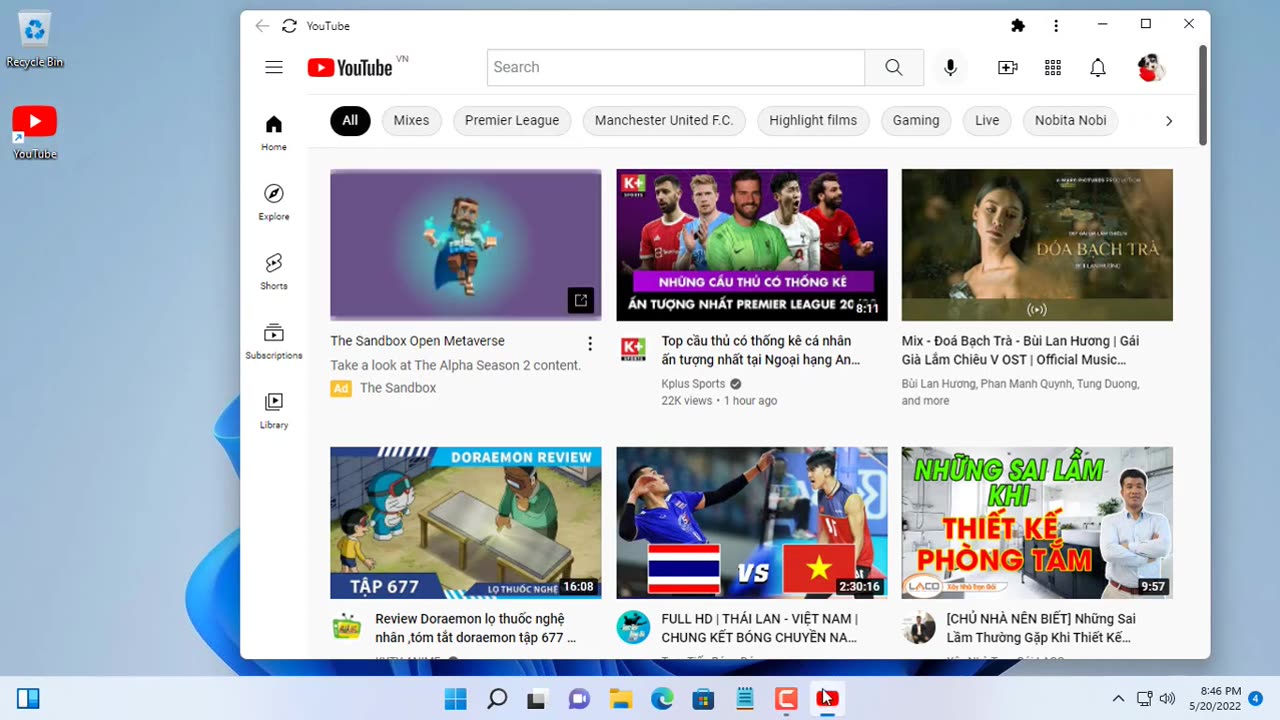Select the Mixes filter chip

click(411, 120)
